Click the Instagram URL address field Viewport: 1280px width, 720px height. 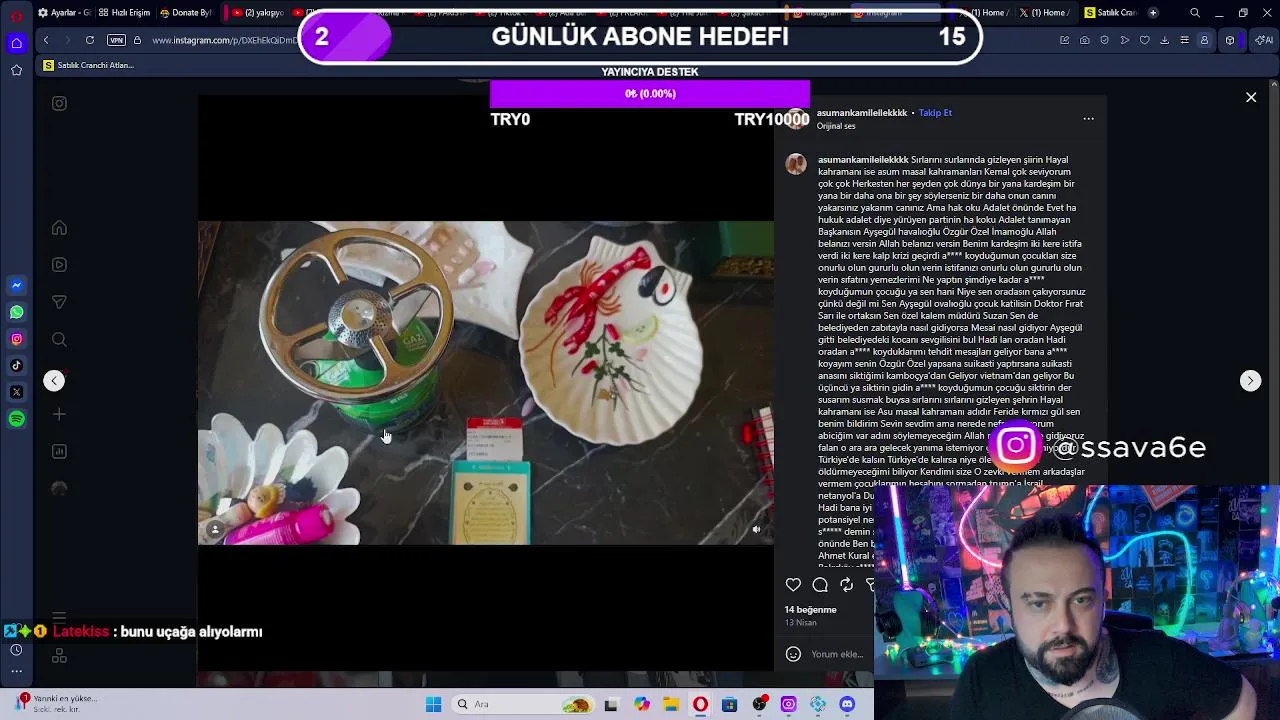click(x=224, y=40)
